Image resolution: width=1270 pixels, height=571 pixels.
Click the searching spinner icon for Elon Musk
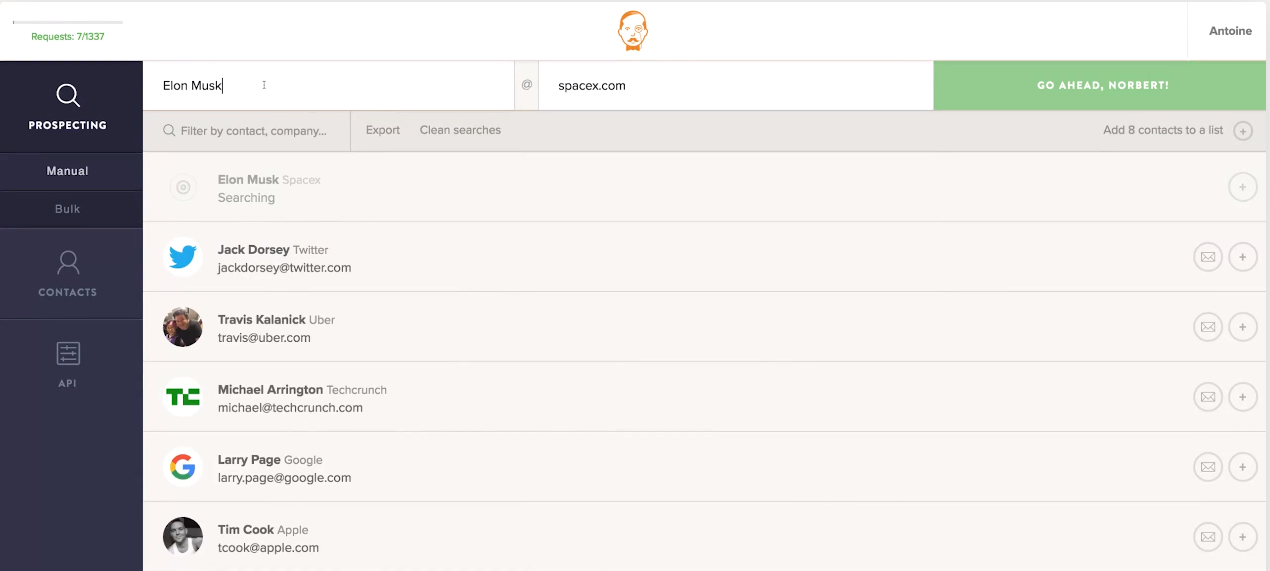pos(182,187)
